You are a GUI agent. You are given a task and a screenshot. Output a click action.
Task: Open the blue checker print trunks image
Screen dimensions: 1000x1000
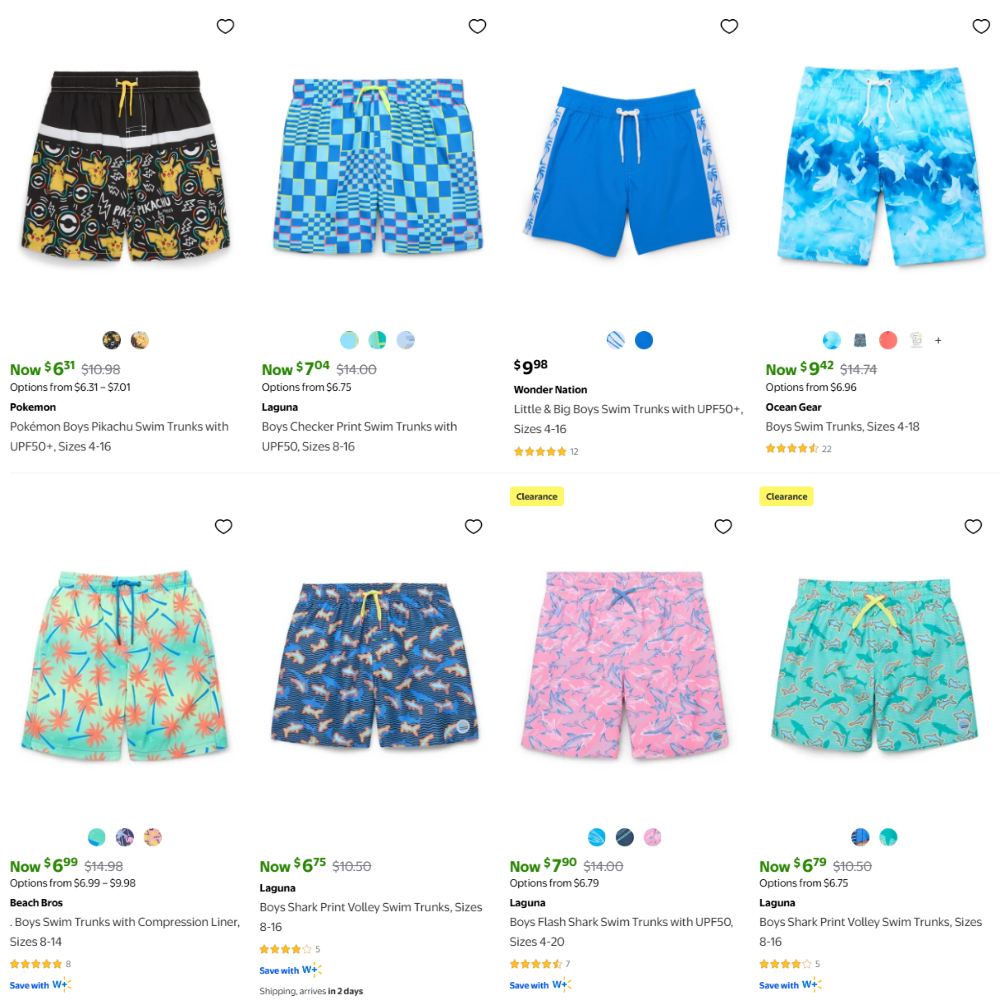378,166
